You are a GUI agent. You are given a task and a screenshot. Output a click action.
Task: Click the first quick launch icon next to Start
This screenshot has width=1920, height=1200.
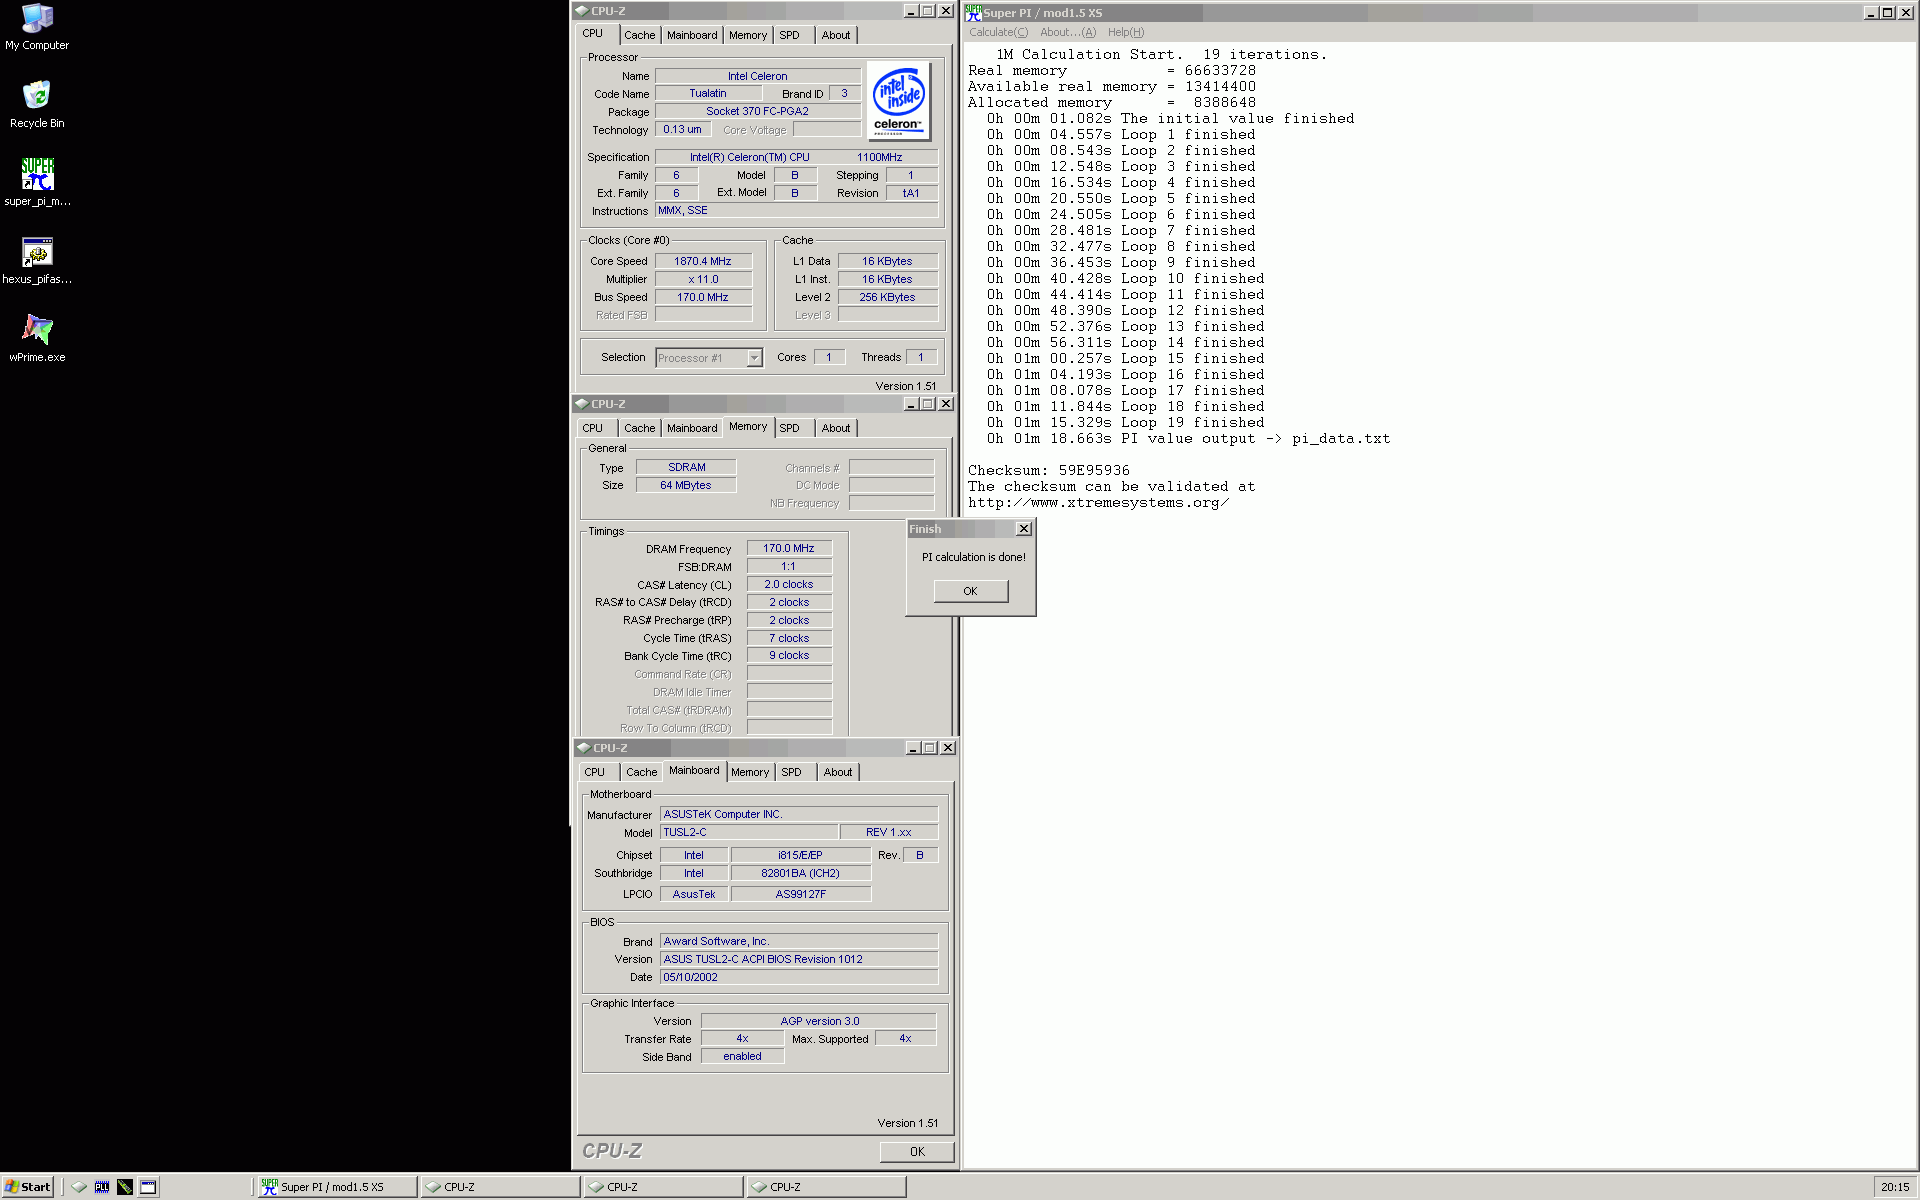click(79, 1187)
